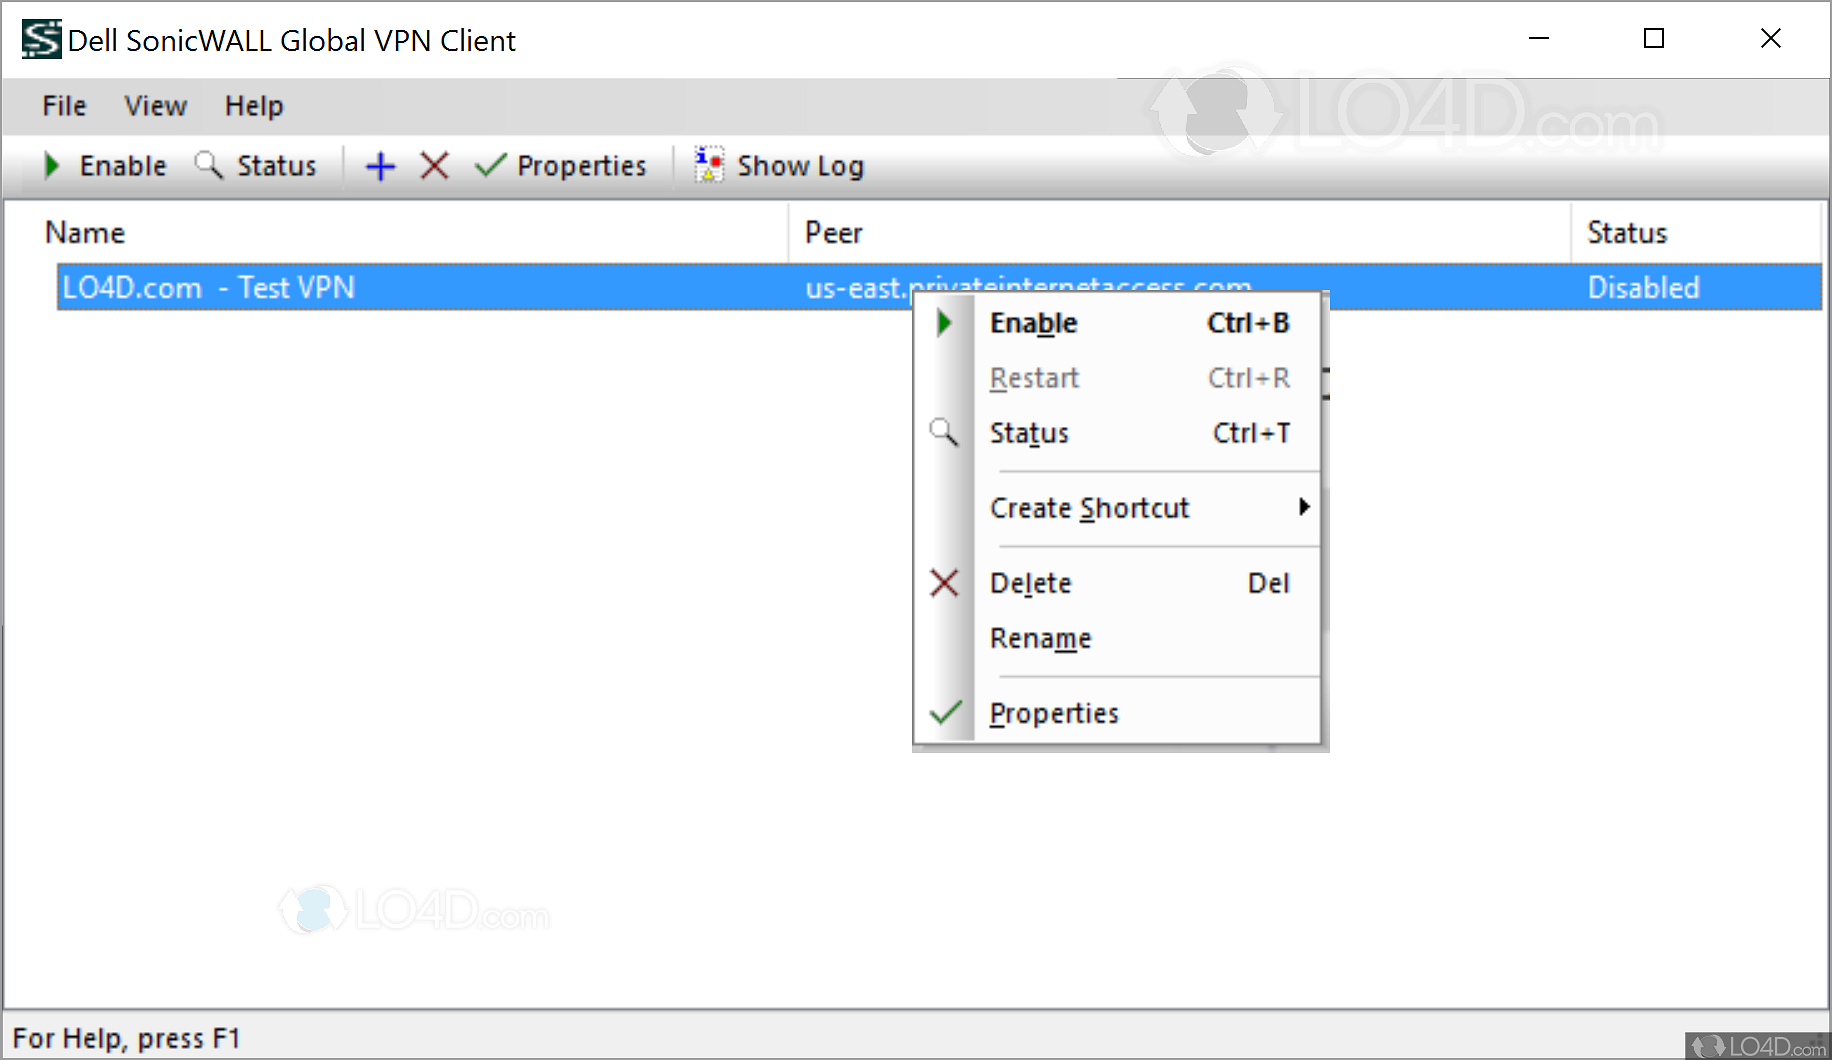Close the VPN Client window

pos(1771,39)
